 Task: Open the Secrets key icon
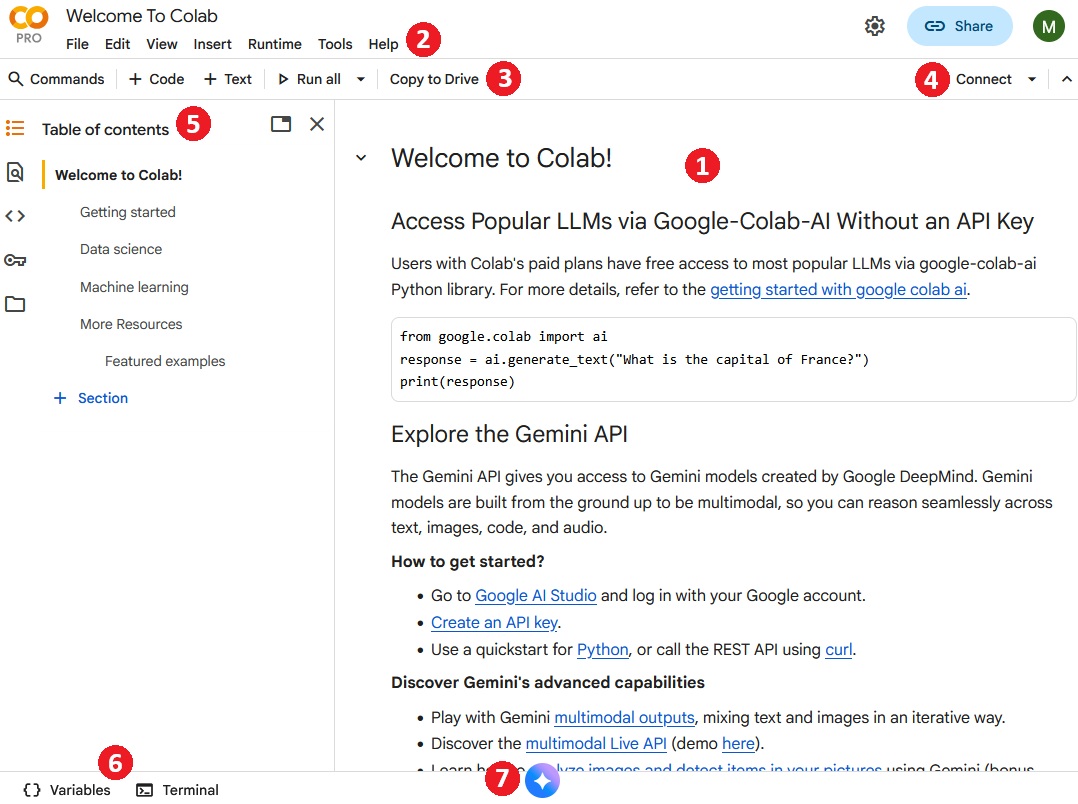[15, 260]
